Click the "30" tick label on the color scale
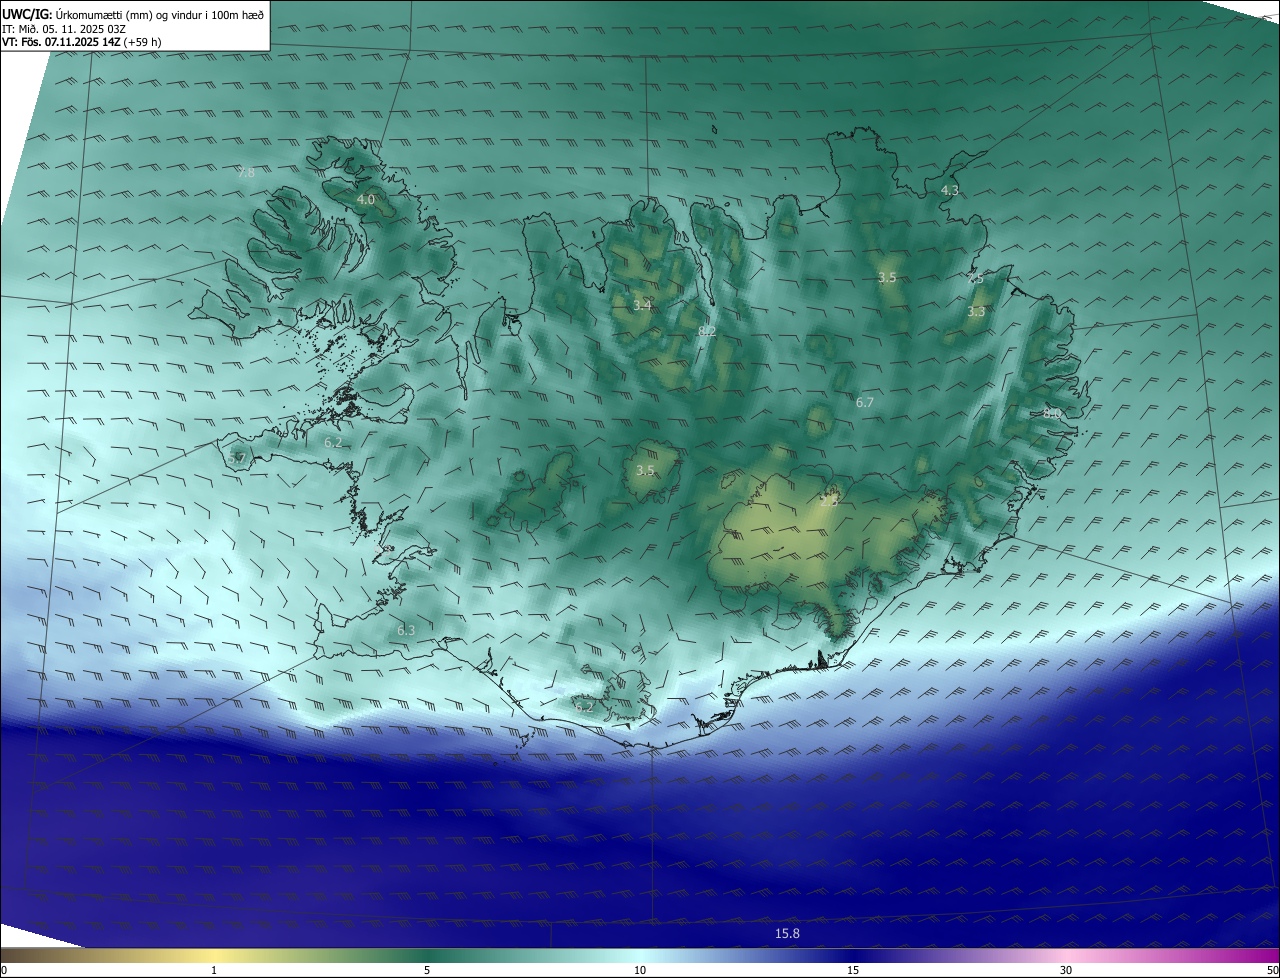The image size is (1280, 978). 1066,970
